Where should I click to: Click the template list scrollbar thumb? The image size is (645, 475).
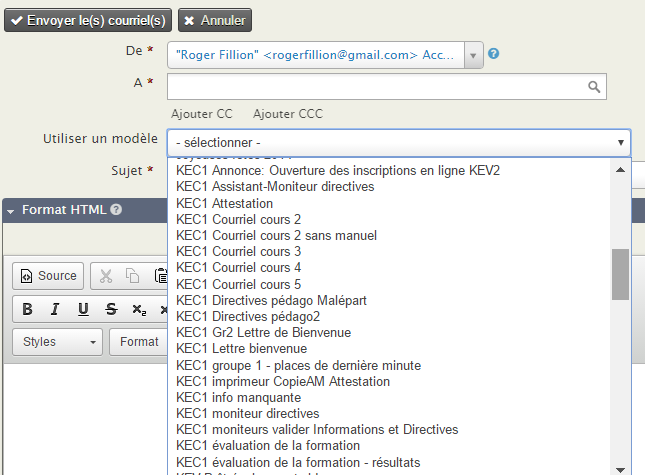pyautogui.click(x=620, y=274)
